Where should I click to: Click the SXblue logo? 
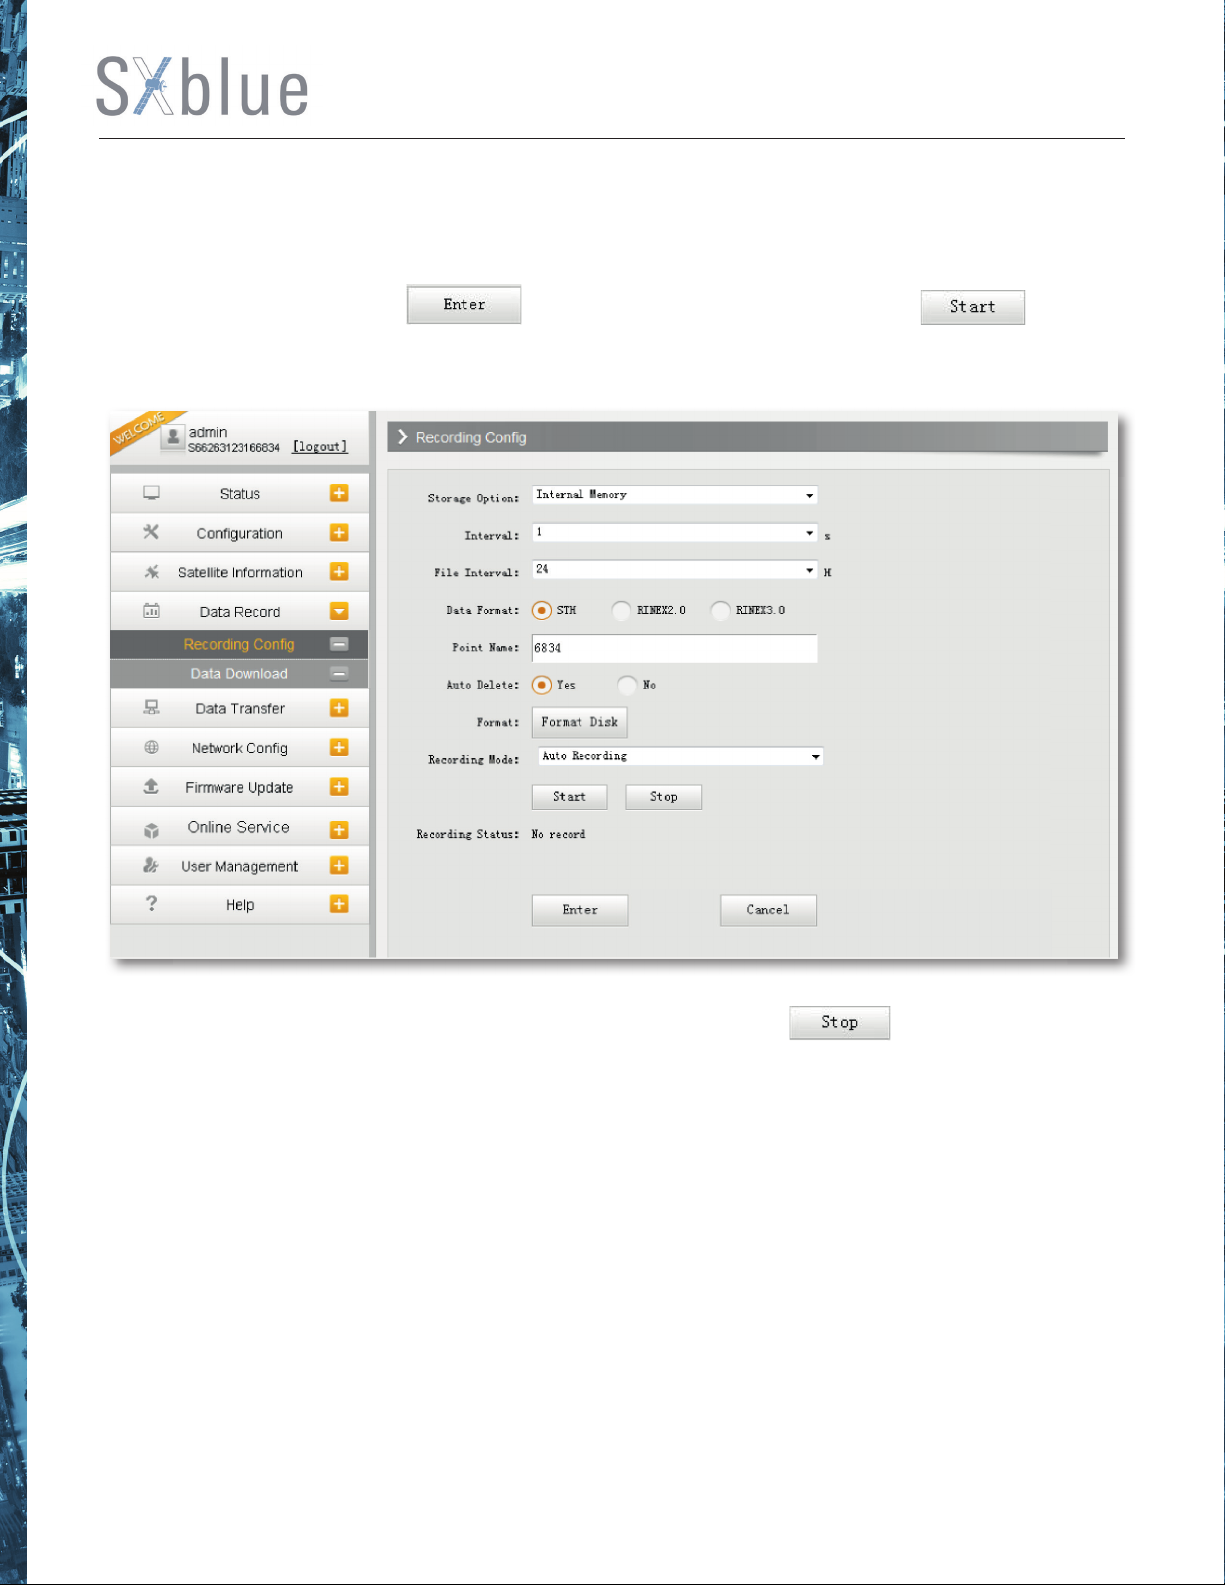click(202, 87)
